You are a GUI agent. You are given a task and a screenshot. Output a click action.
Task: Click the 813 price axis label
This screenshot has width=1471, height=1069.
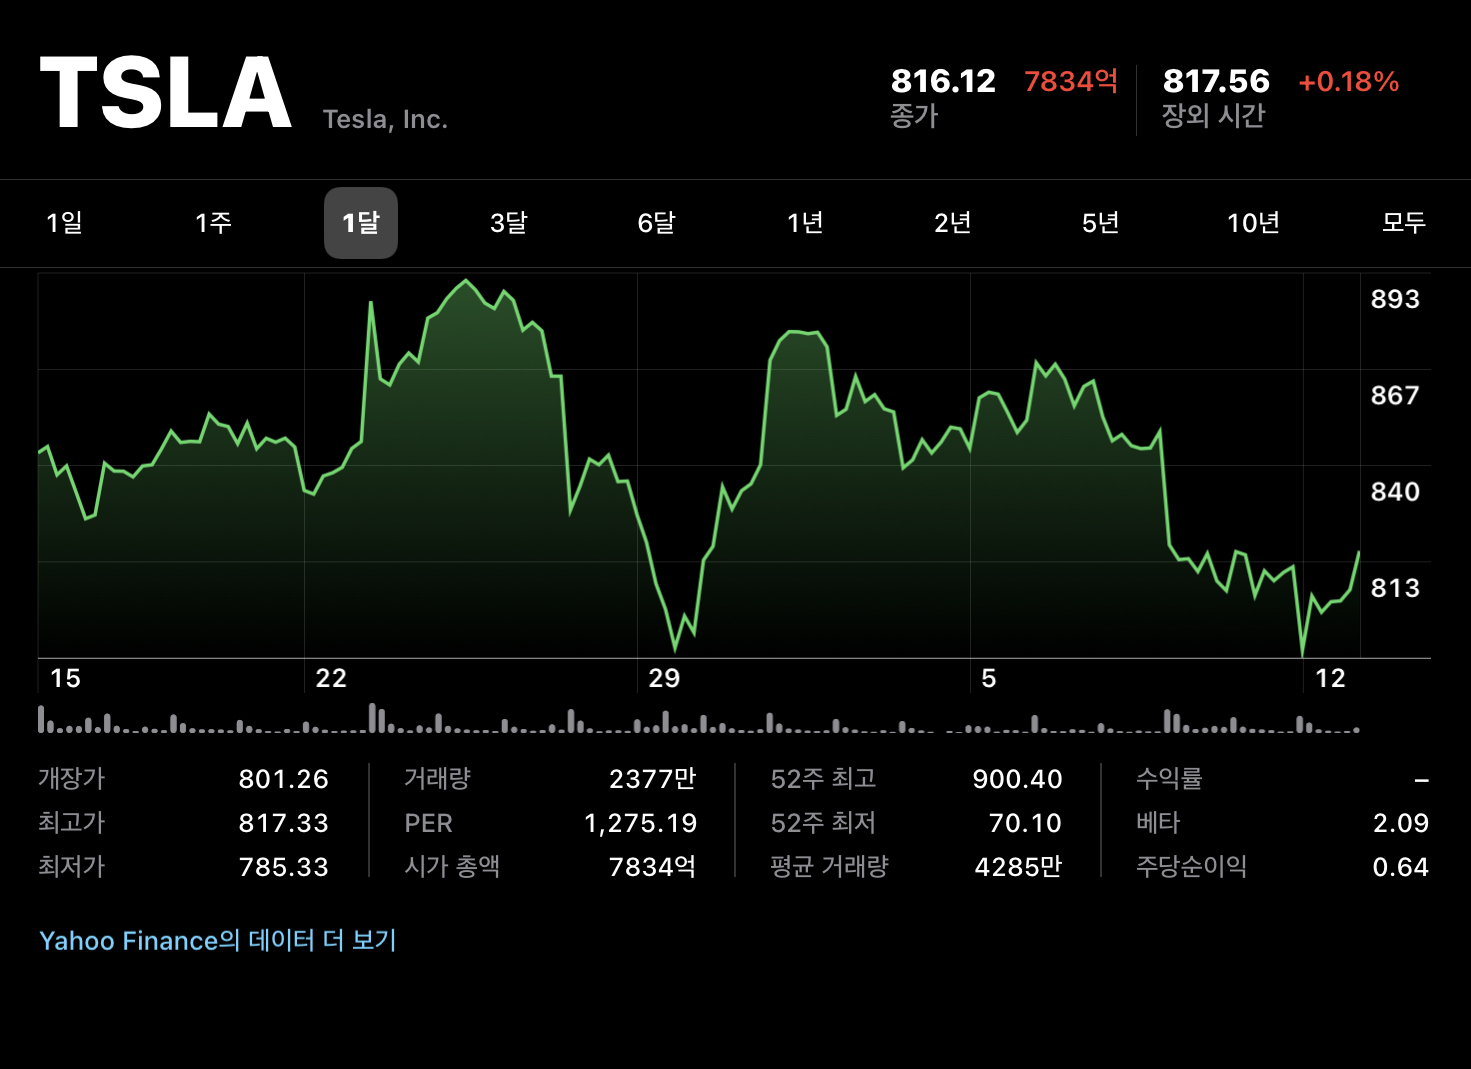[1395, 588]
